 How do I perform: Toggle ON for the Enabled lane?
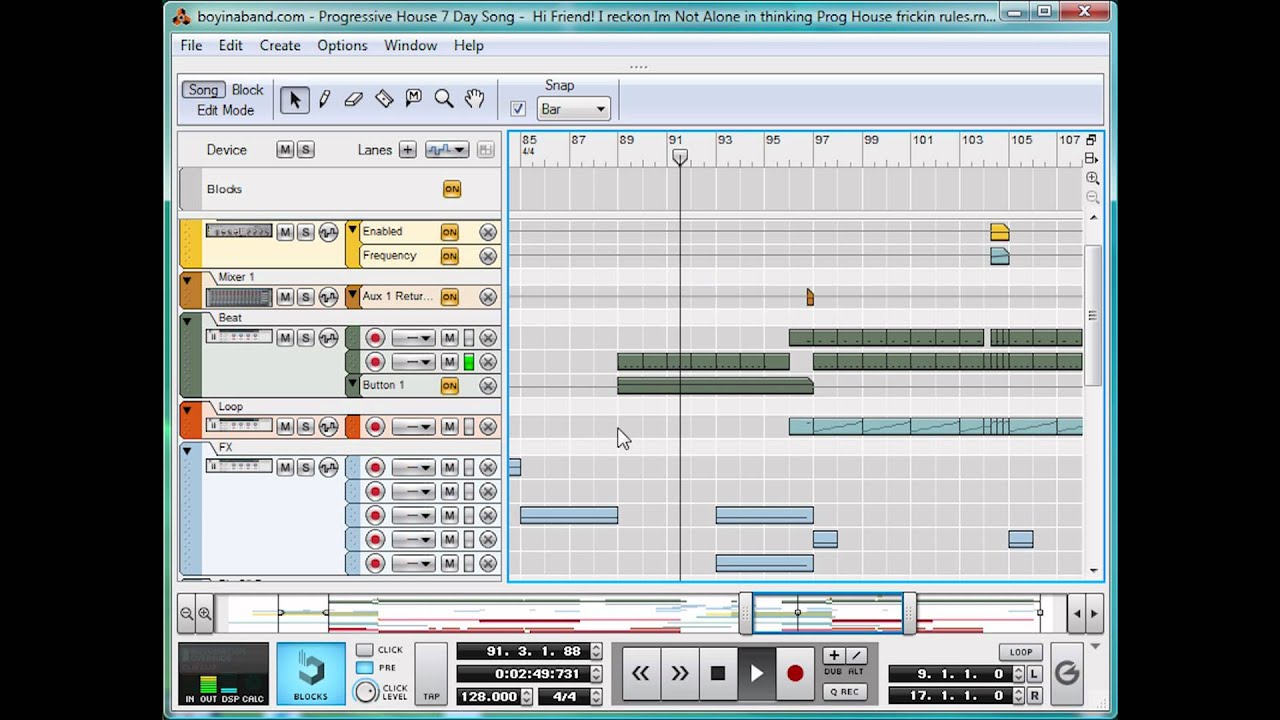pyautogui.click(x=450, y=232)
